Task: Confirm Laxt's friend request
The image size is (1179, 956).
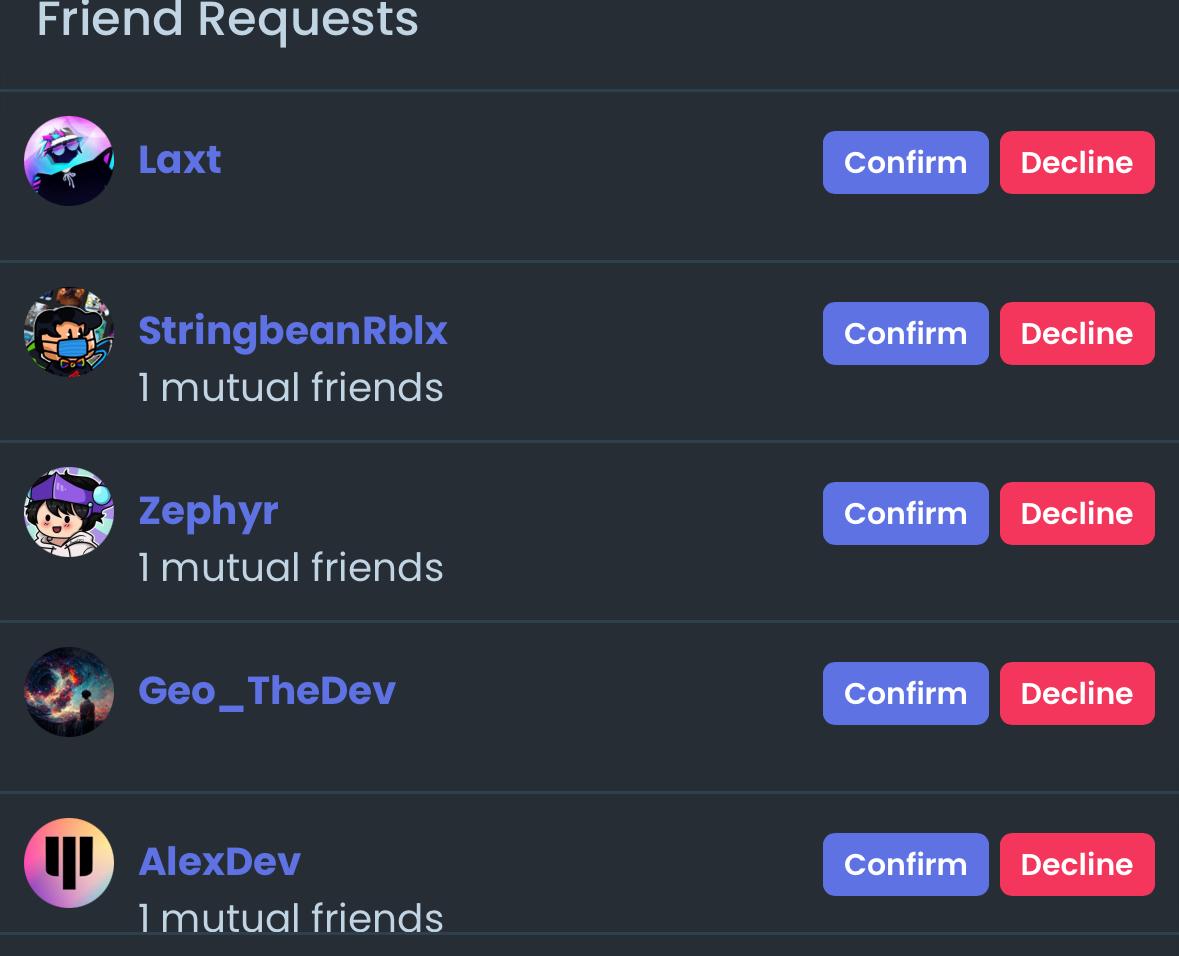Action: 905,162
